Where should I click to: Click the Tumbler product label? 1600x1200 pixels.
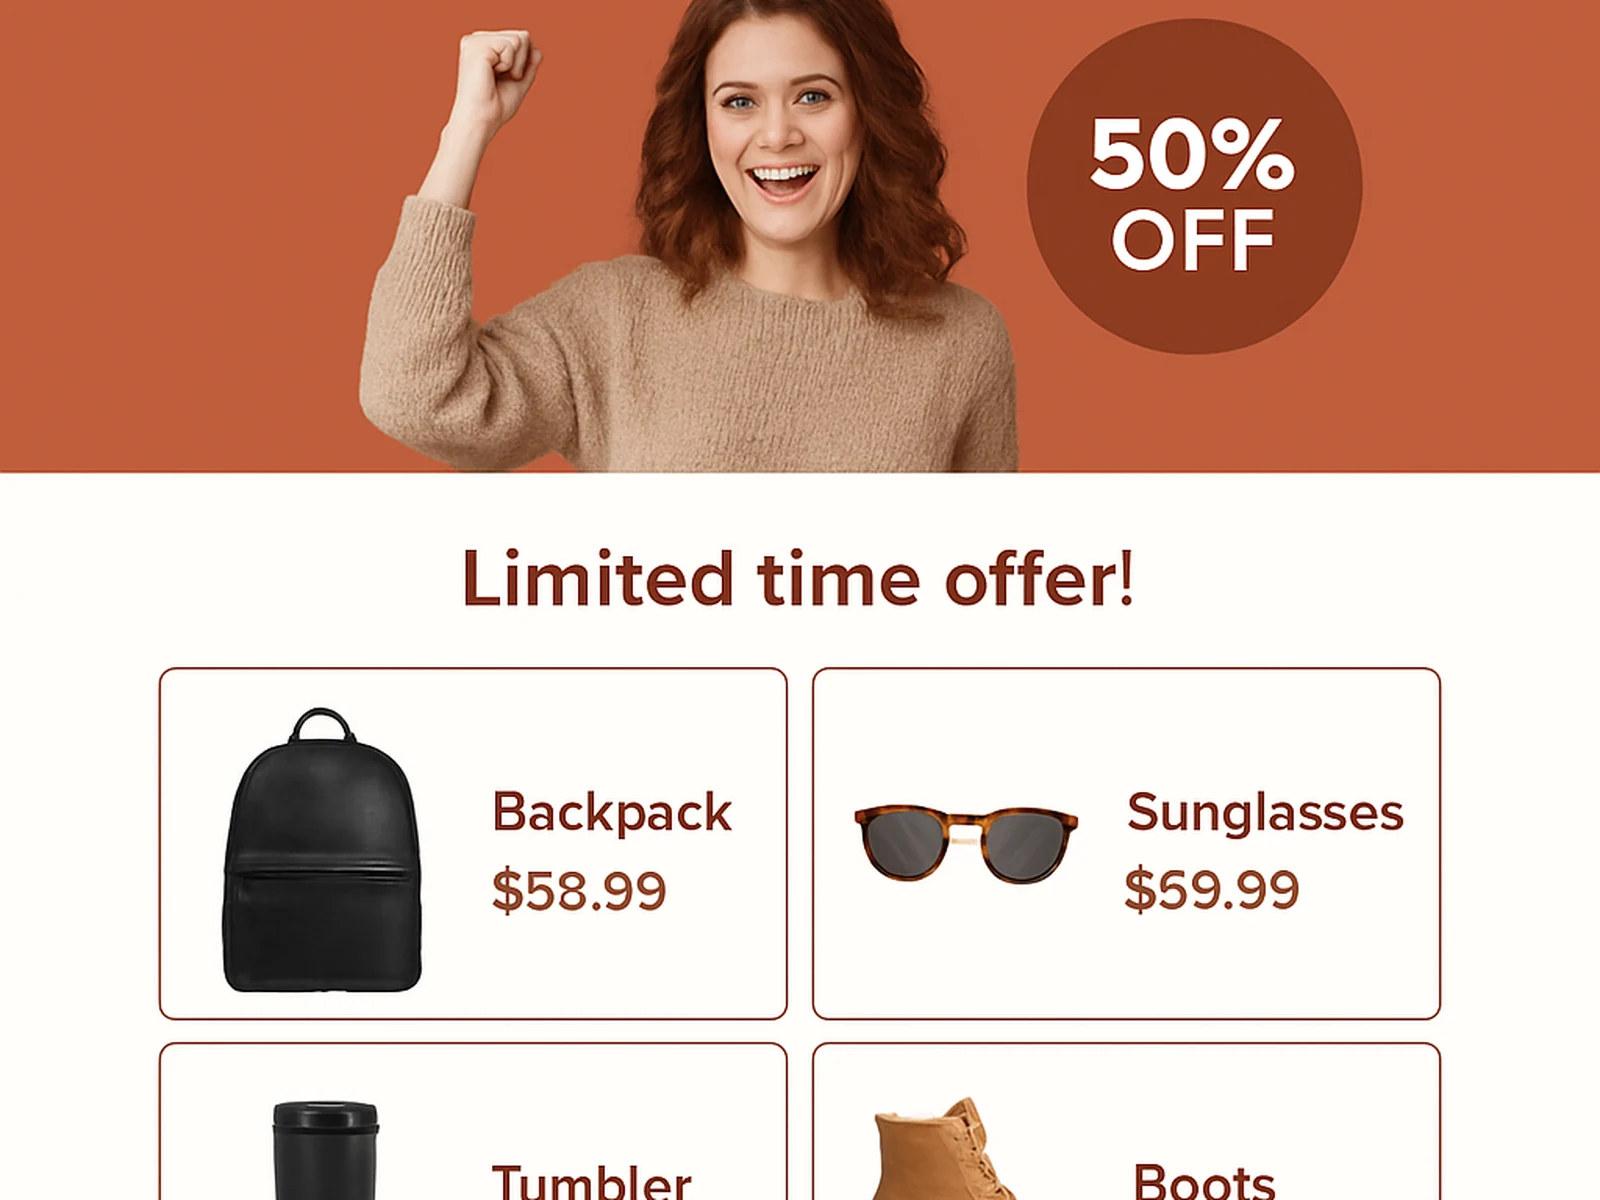pyautogui.click(x=592, y=1181)
